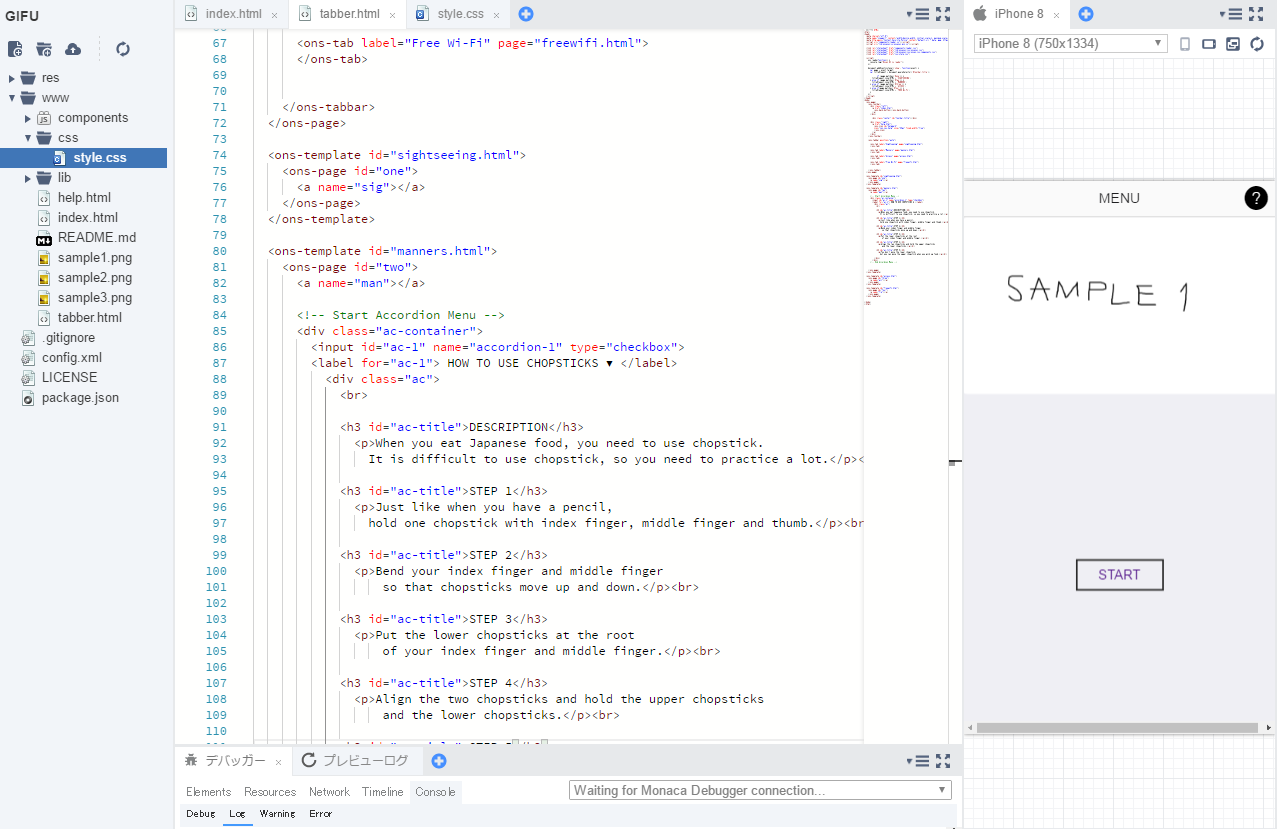Image resolution: width=1277 pixels, height=829 pixels.
Task: Click the code minimap overview
Action: point(905,165)
